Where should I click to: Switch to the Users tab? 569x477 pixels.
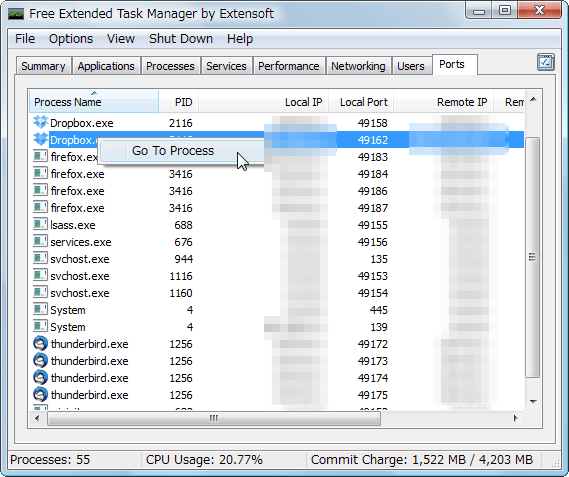tap(411, 66)
